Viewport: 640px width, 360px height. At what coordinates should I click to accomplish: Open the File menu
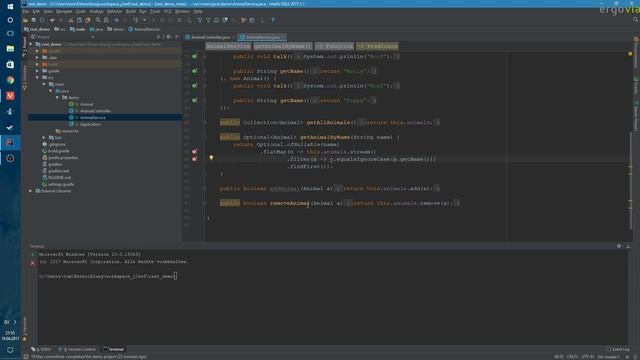(26, 11)
